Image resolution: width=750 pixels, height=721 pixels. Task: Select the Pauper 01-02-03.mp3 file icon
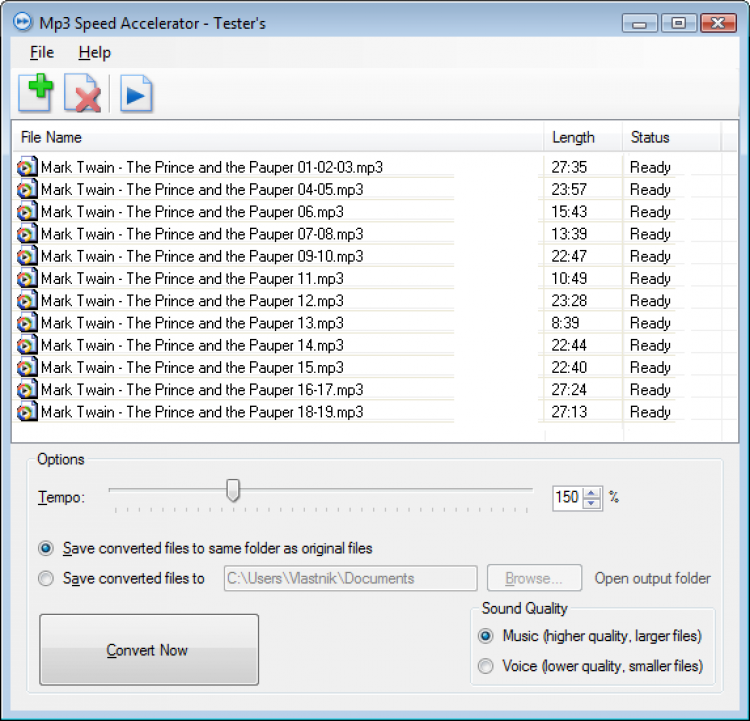click(x=27, y=167)
